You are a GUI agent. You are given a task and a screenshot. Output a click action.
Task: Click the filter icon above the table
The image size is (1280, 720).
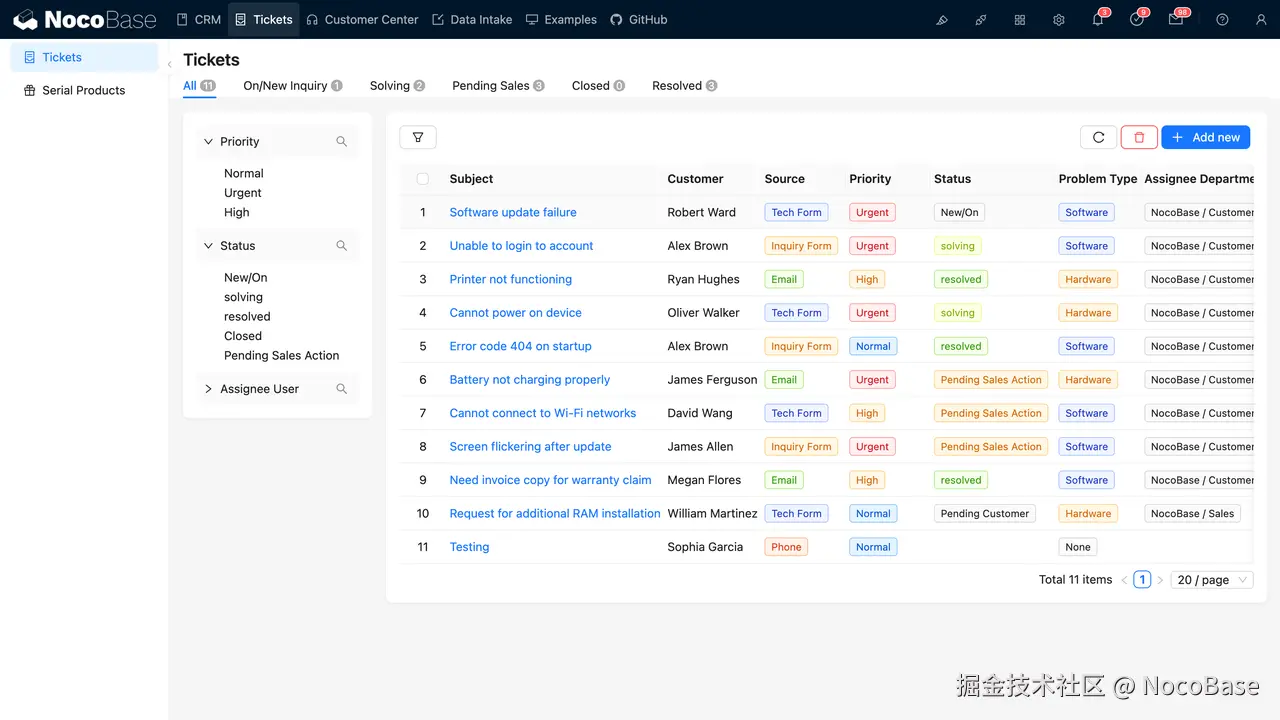pyautogui.click(x=418, y=137)
